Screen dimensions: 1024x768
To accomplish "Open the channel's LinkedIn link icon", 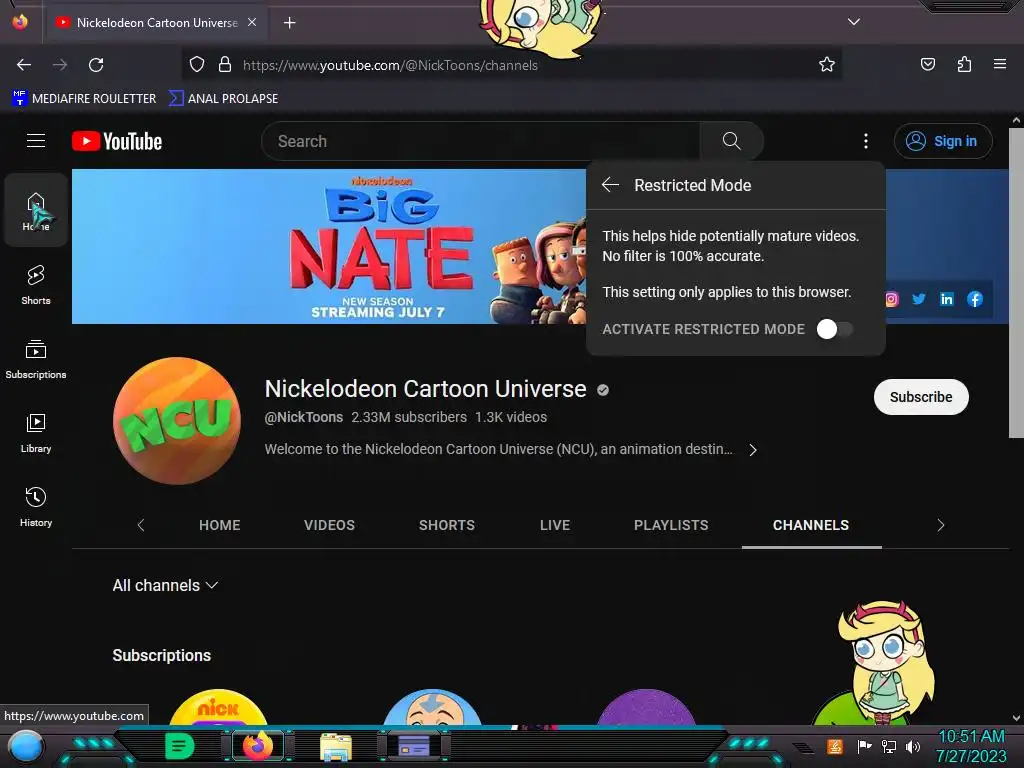I will pos(946,299).
